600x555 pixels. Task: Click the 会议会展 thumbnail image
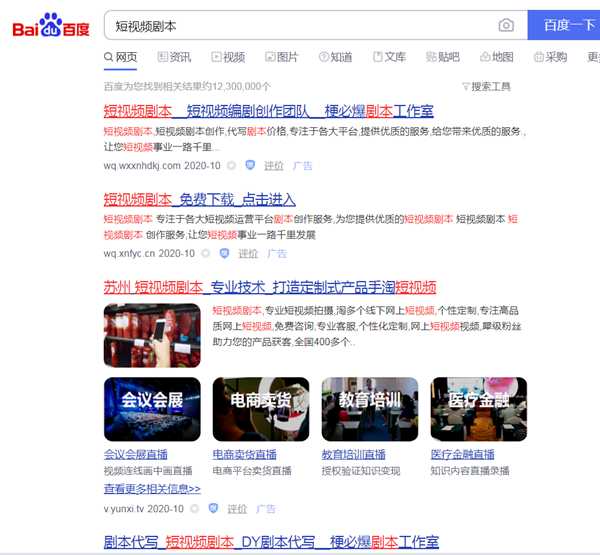[x=152, y=409]
